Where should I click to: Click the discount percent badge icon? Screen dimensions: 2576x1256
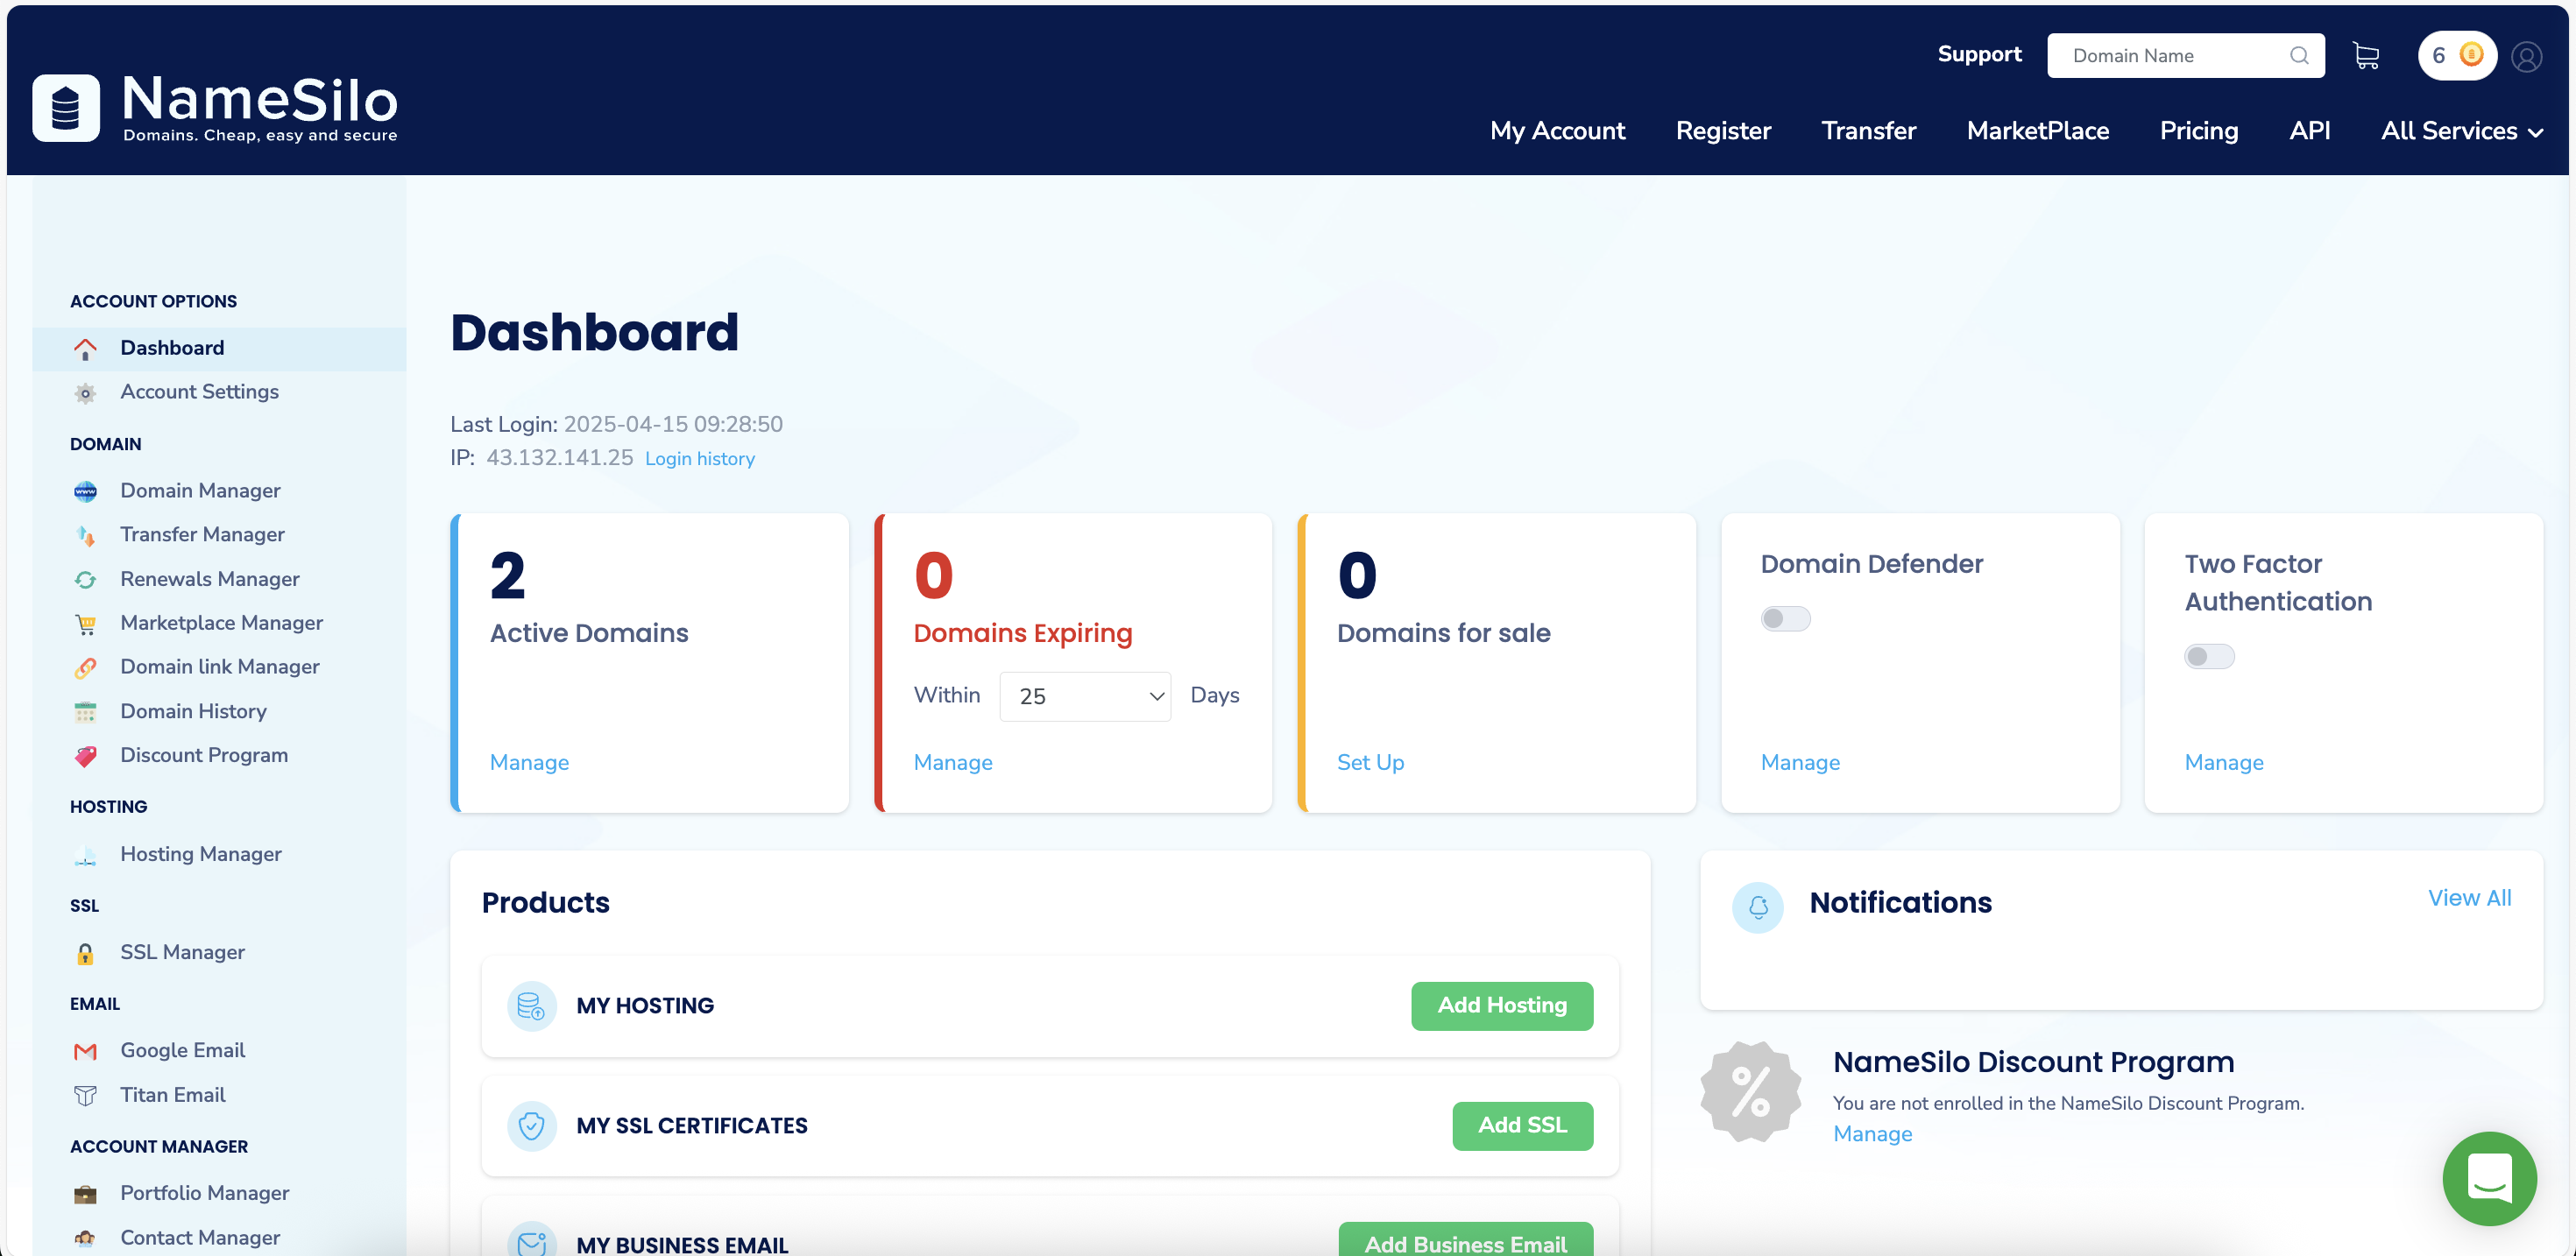pyautogui.click(x=1750, y=1091)
